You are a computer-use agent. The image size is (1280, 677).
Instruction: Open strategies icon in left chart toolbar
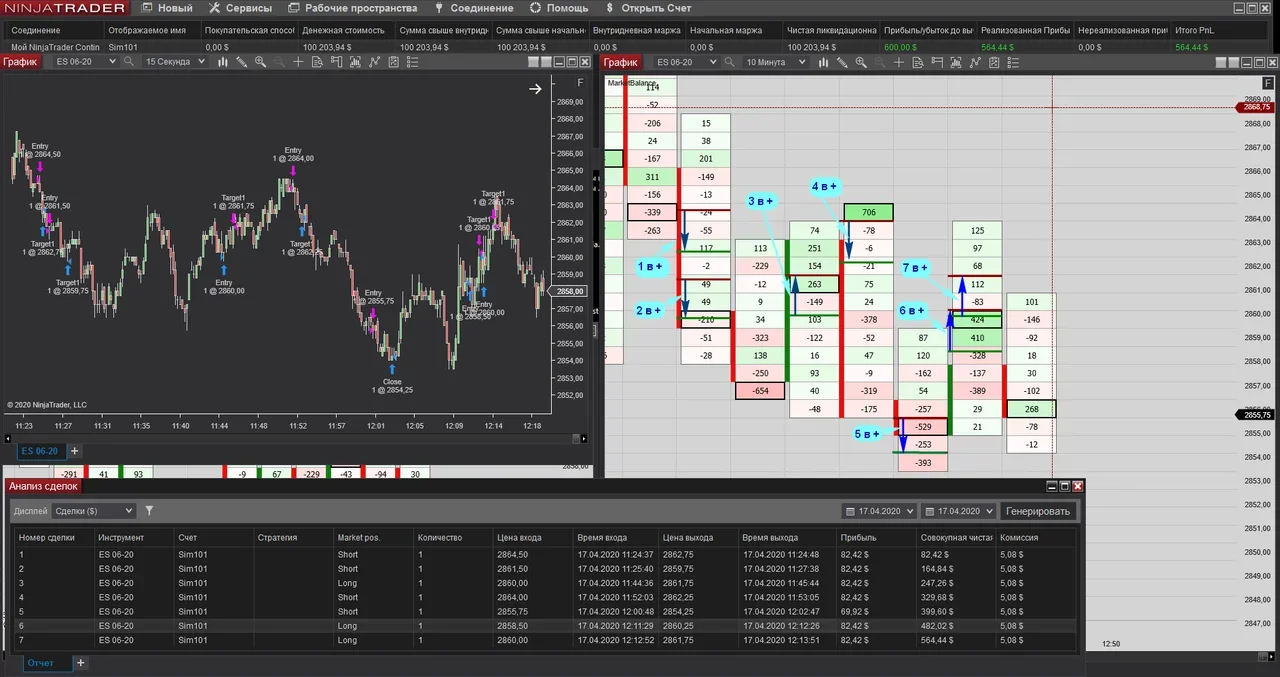[393, 62]
